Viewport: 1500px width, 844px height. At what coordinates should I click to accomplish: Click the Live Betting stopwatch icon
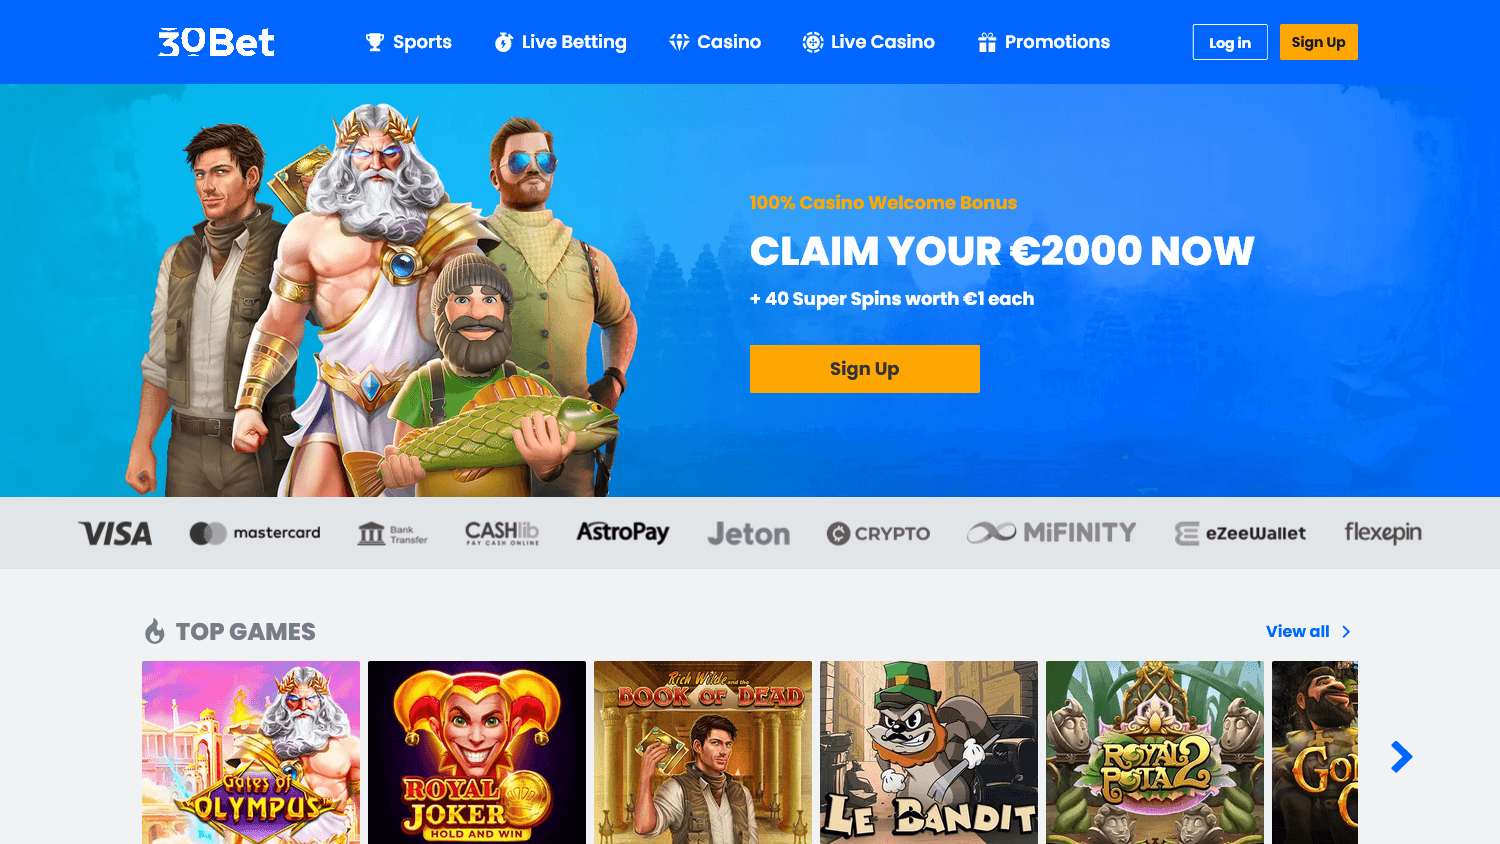pyautogui.click(x=504, y=42)
